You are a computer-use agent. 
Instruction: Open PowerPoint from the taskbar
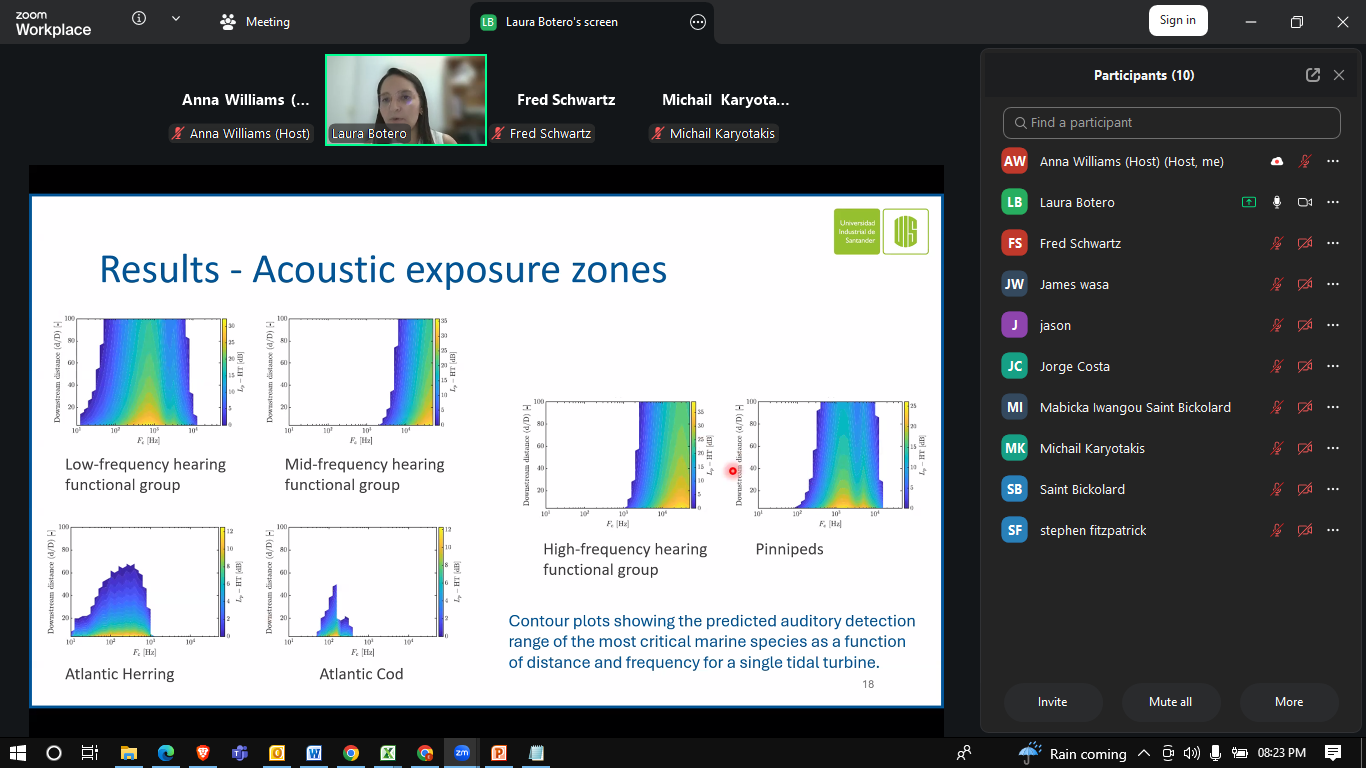click(499, 753)
